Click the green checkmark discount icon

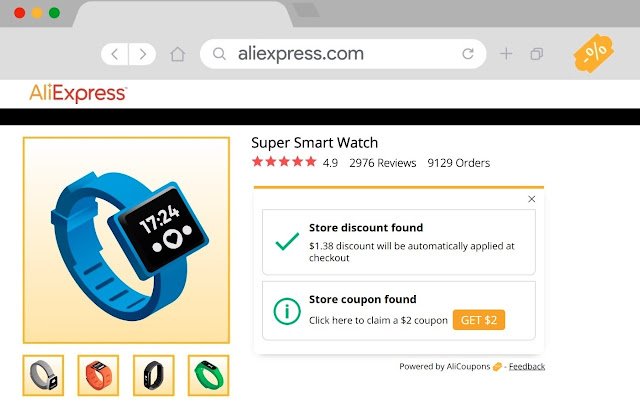287,242
